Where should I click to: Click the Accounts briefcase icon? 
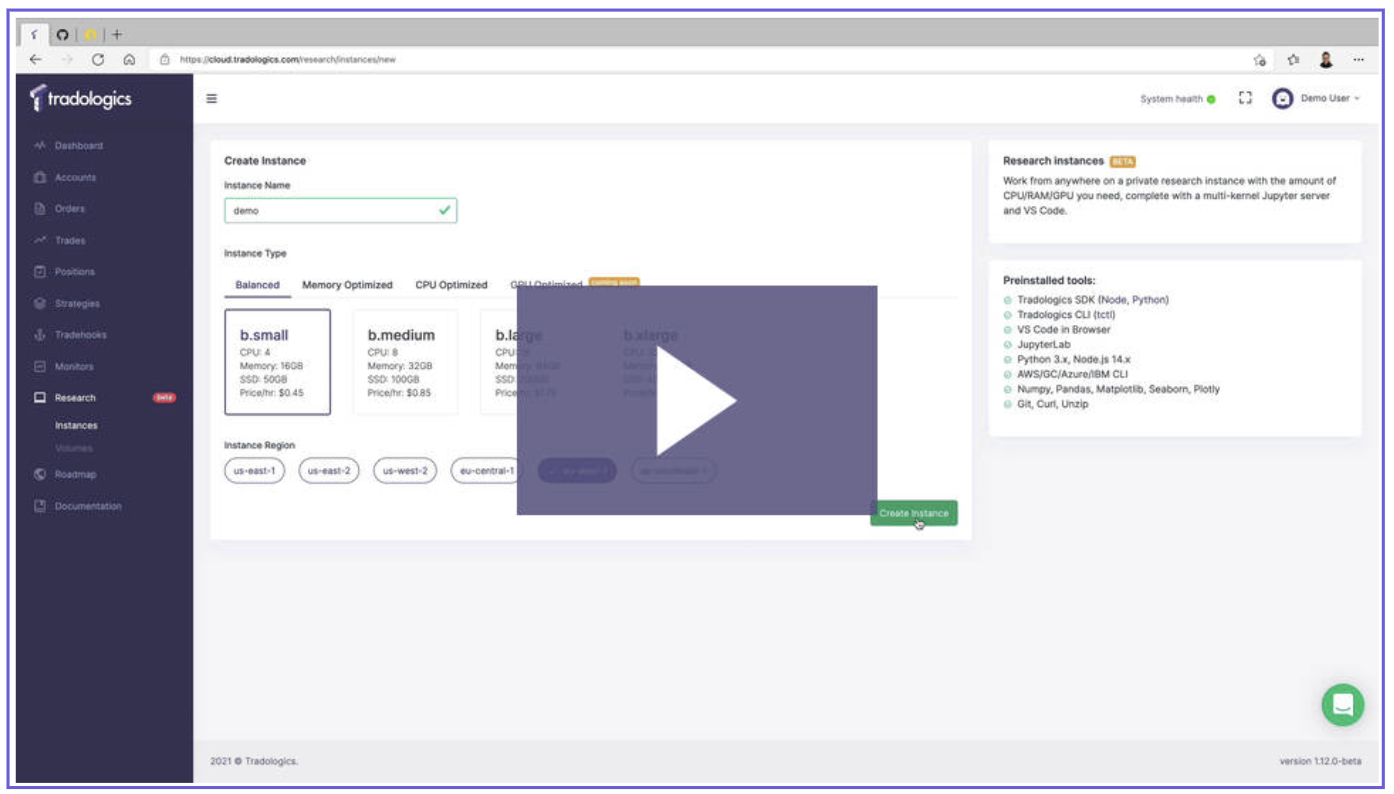(x=40, y=178)
